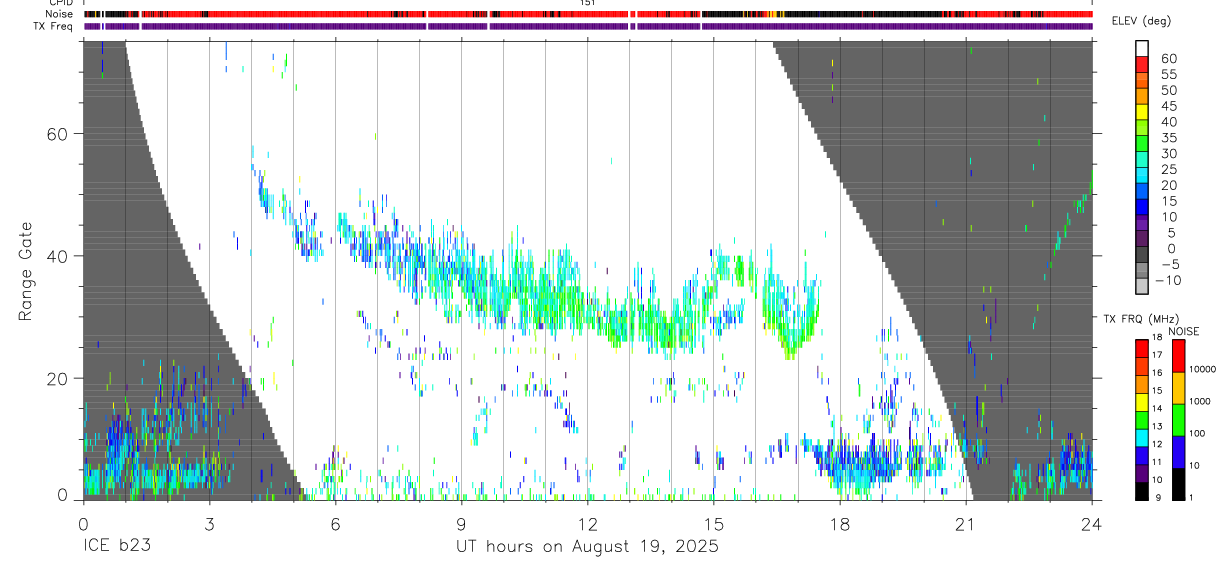Click the UT hours tick label 12
The width and height of the screenshot is (1228, 567).
588,523
